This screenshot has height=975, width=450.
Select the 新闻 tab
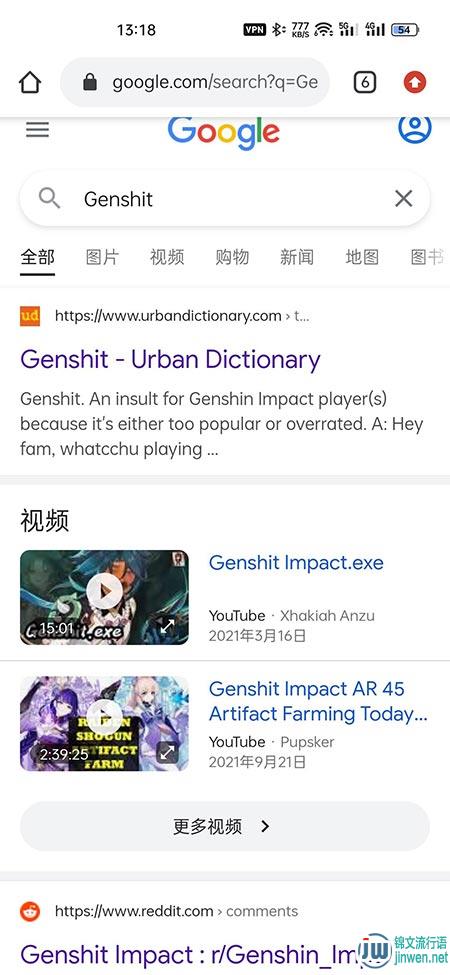(296, 257)
